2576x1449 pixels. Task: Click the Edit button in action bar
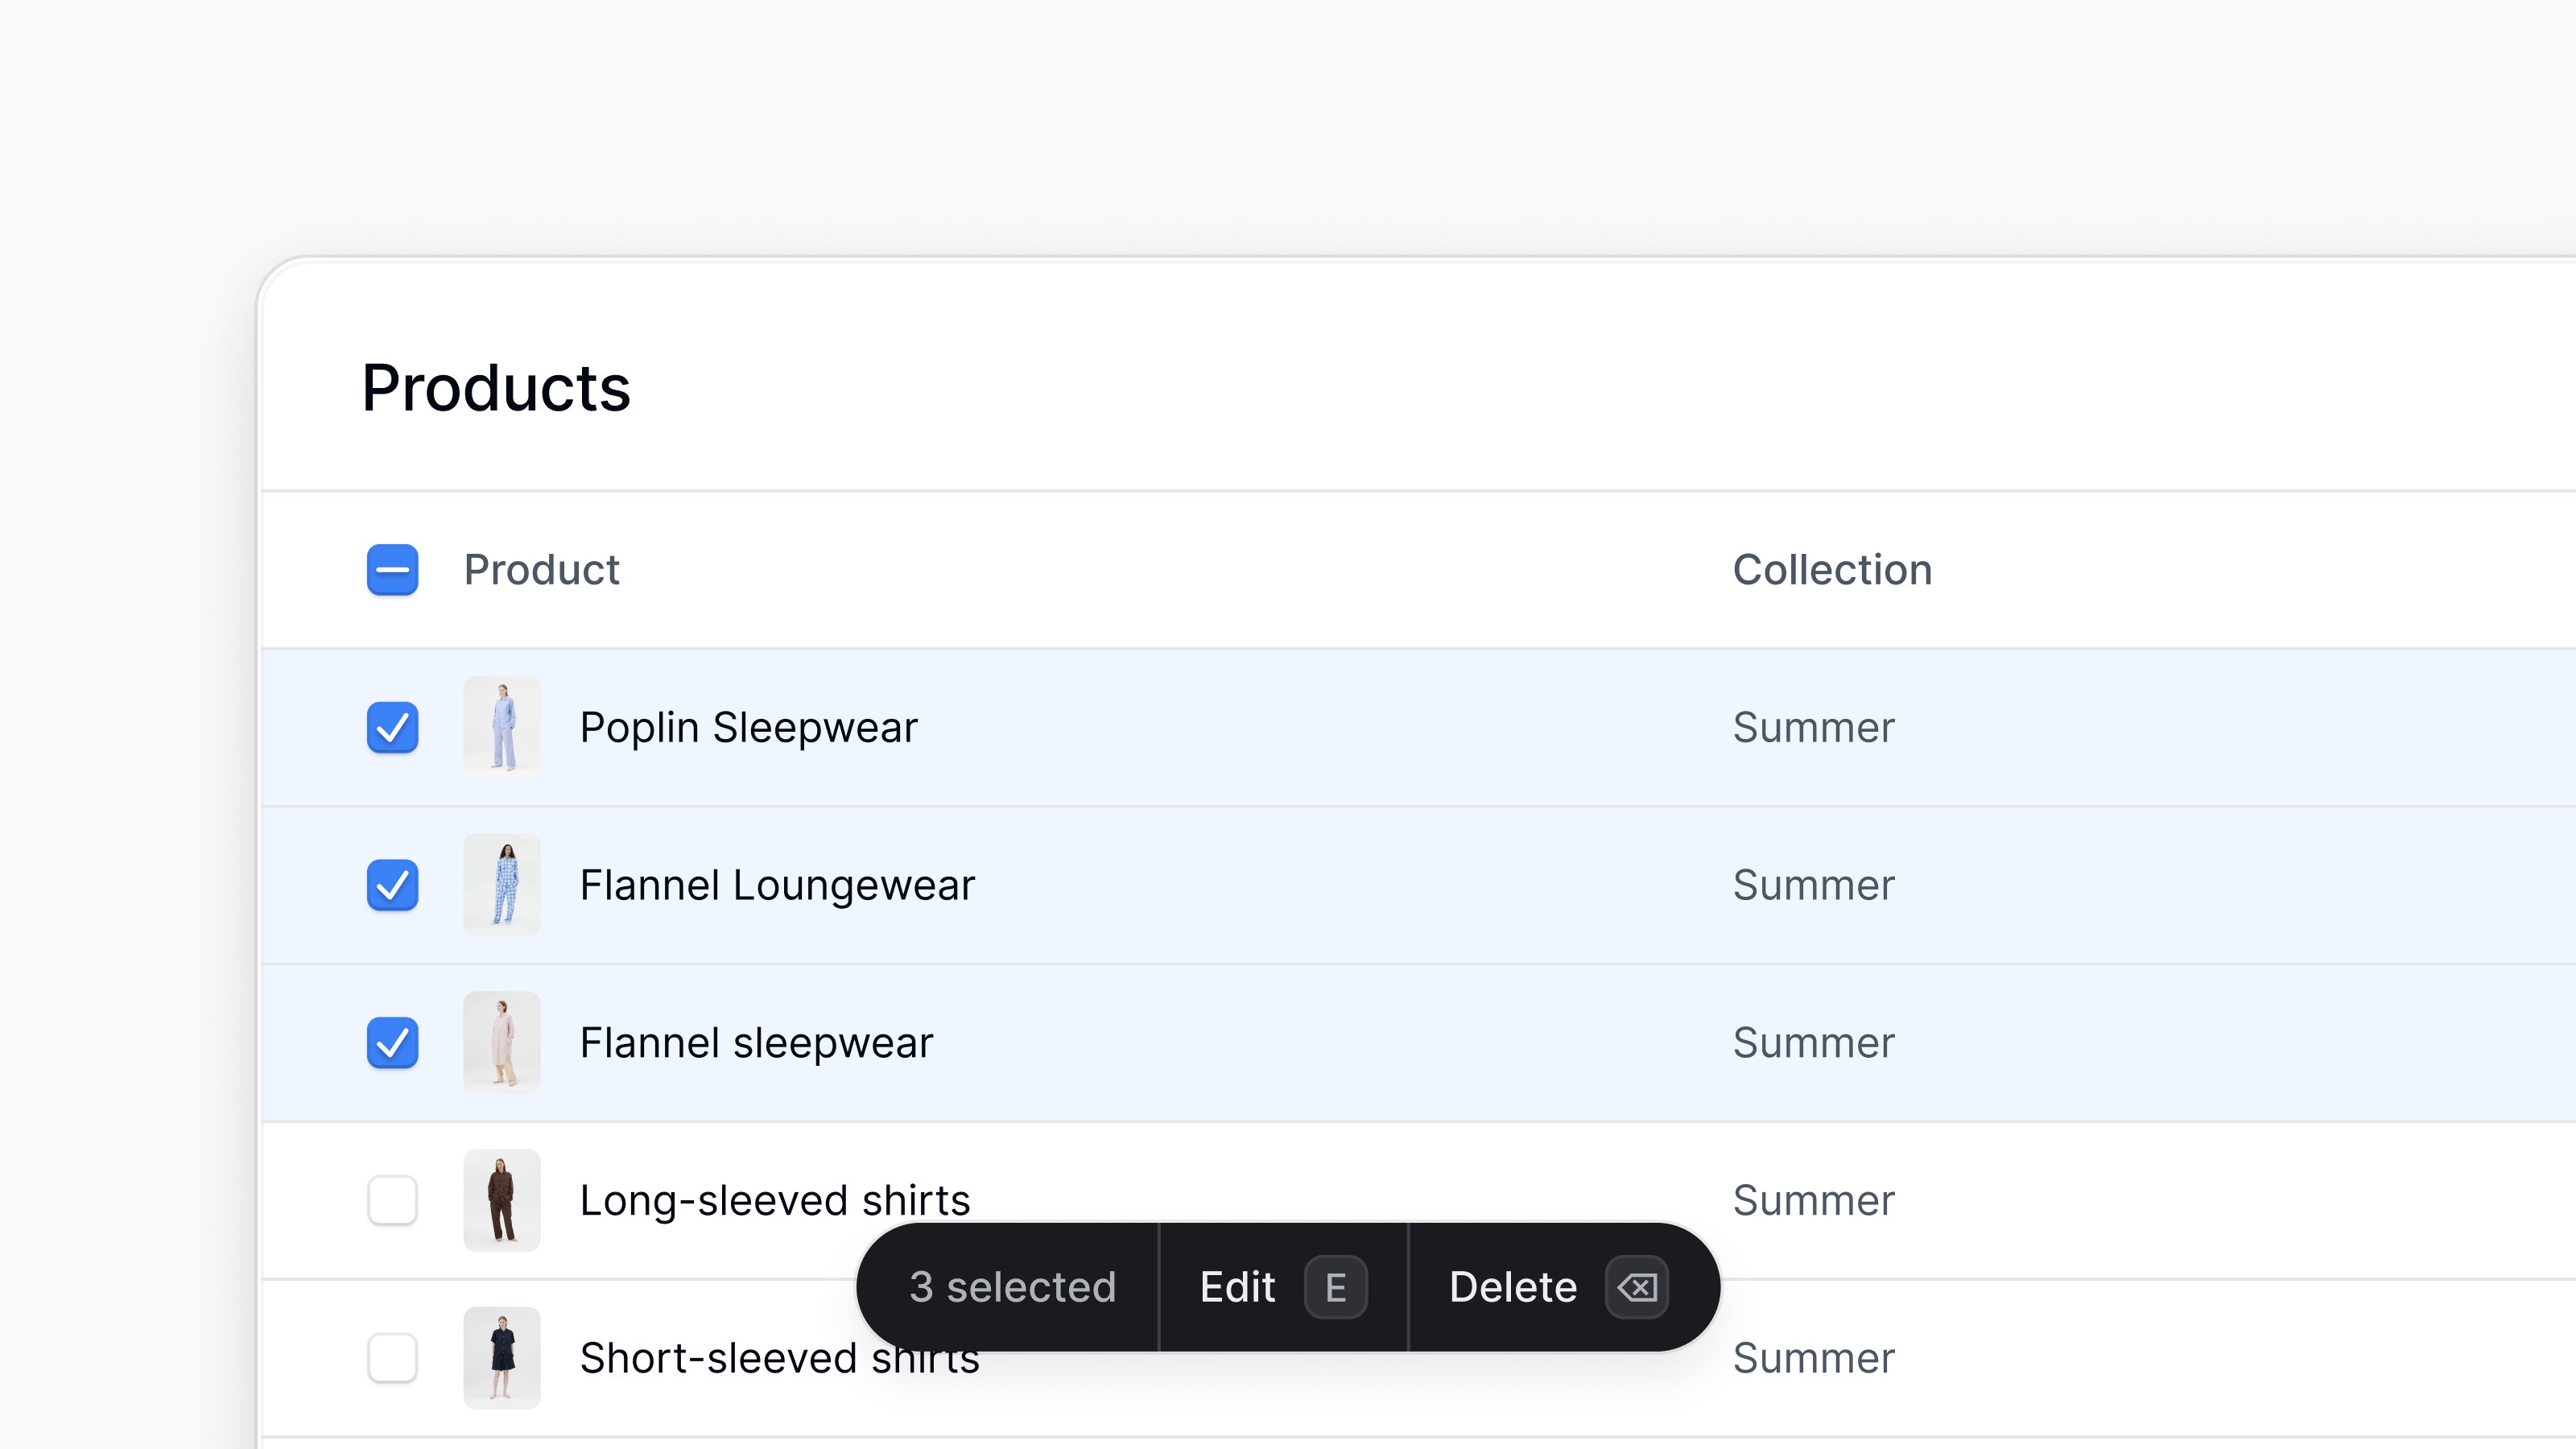click(x=1283, y=1287)
